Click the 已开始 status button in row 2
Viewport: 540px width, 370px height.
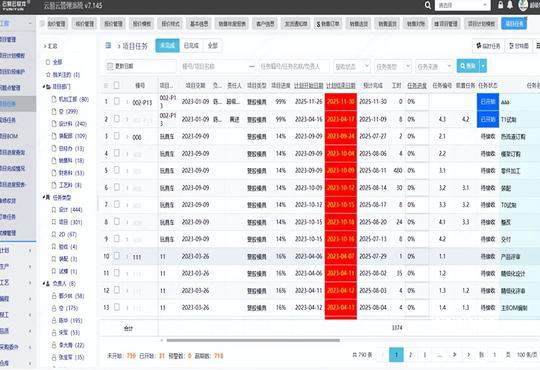[x=488, y=119]
